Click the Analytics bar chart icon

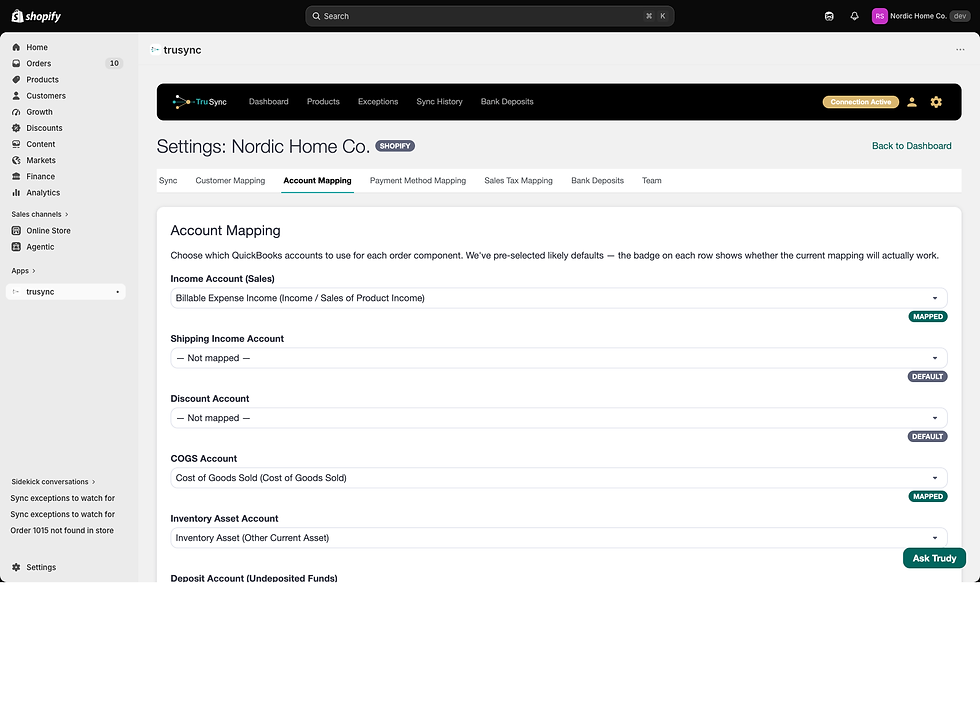click(16, 193)
